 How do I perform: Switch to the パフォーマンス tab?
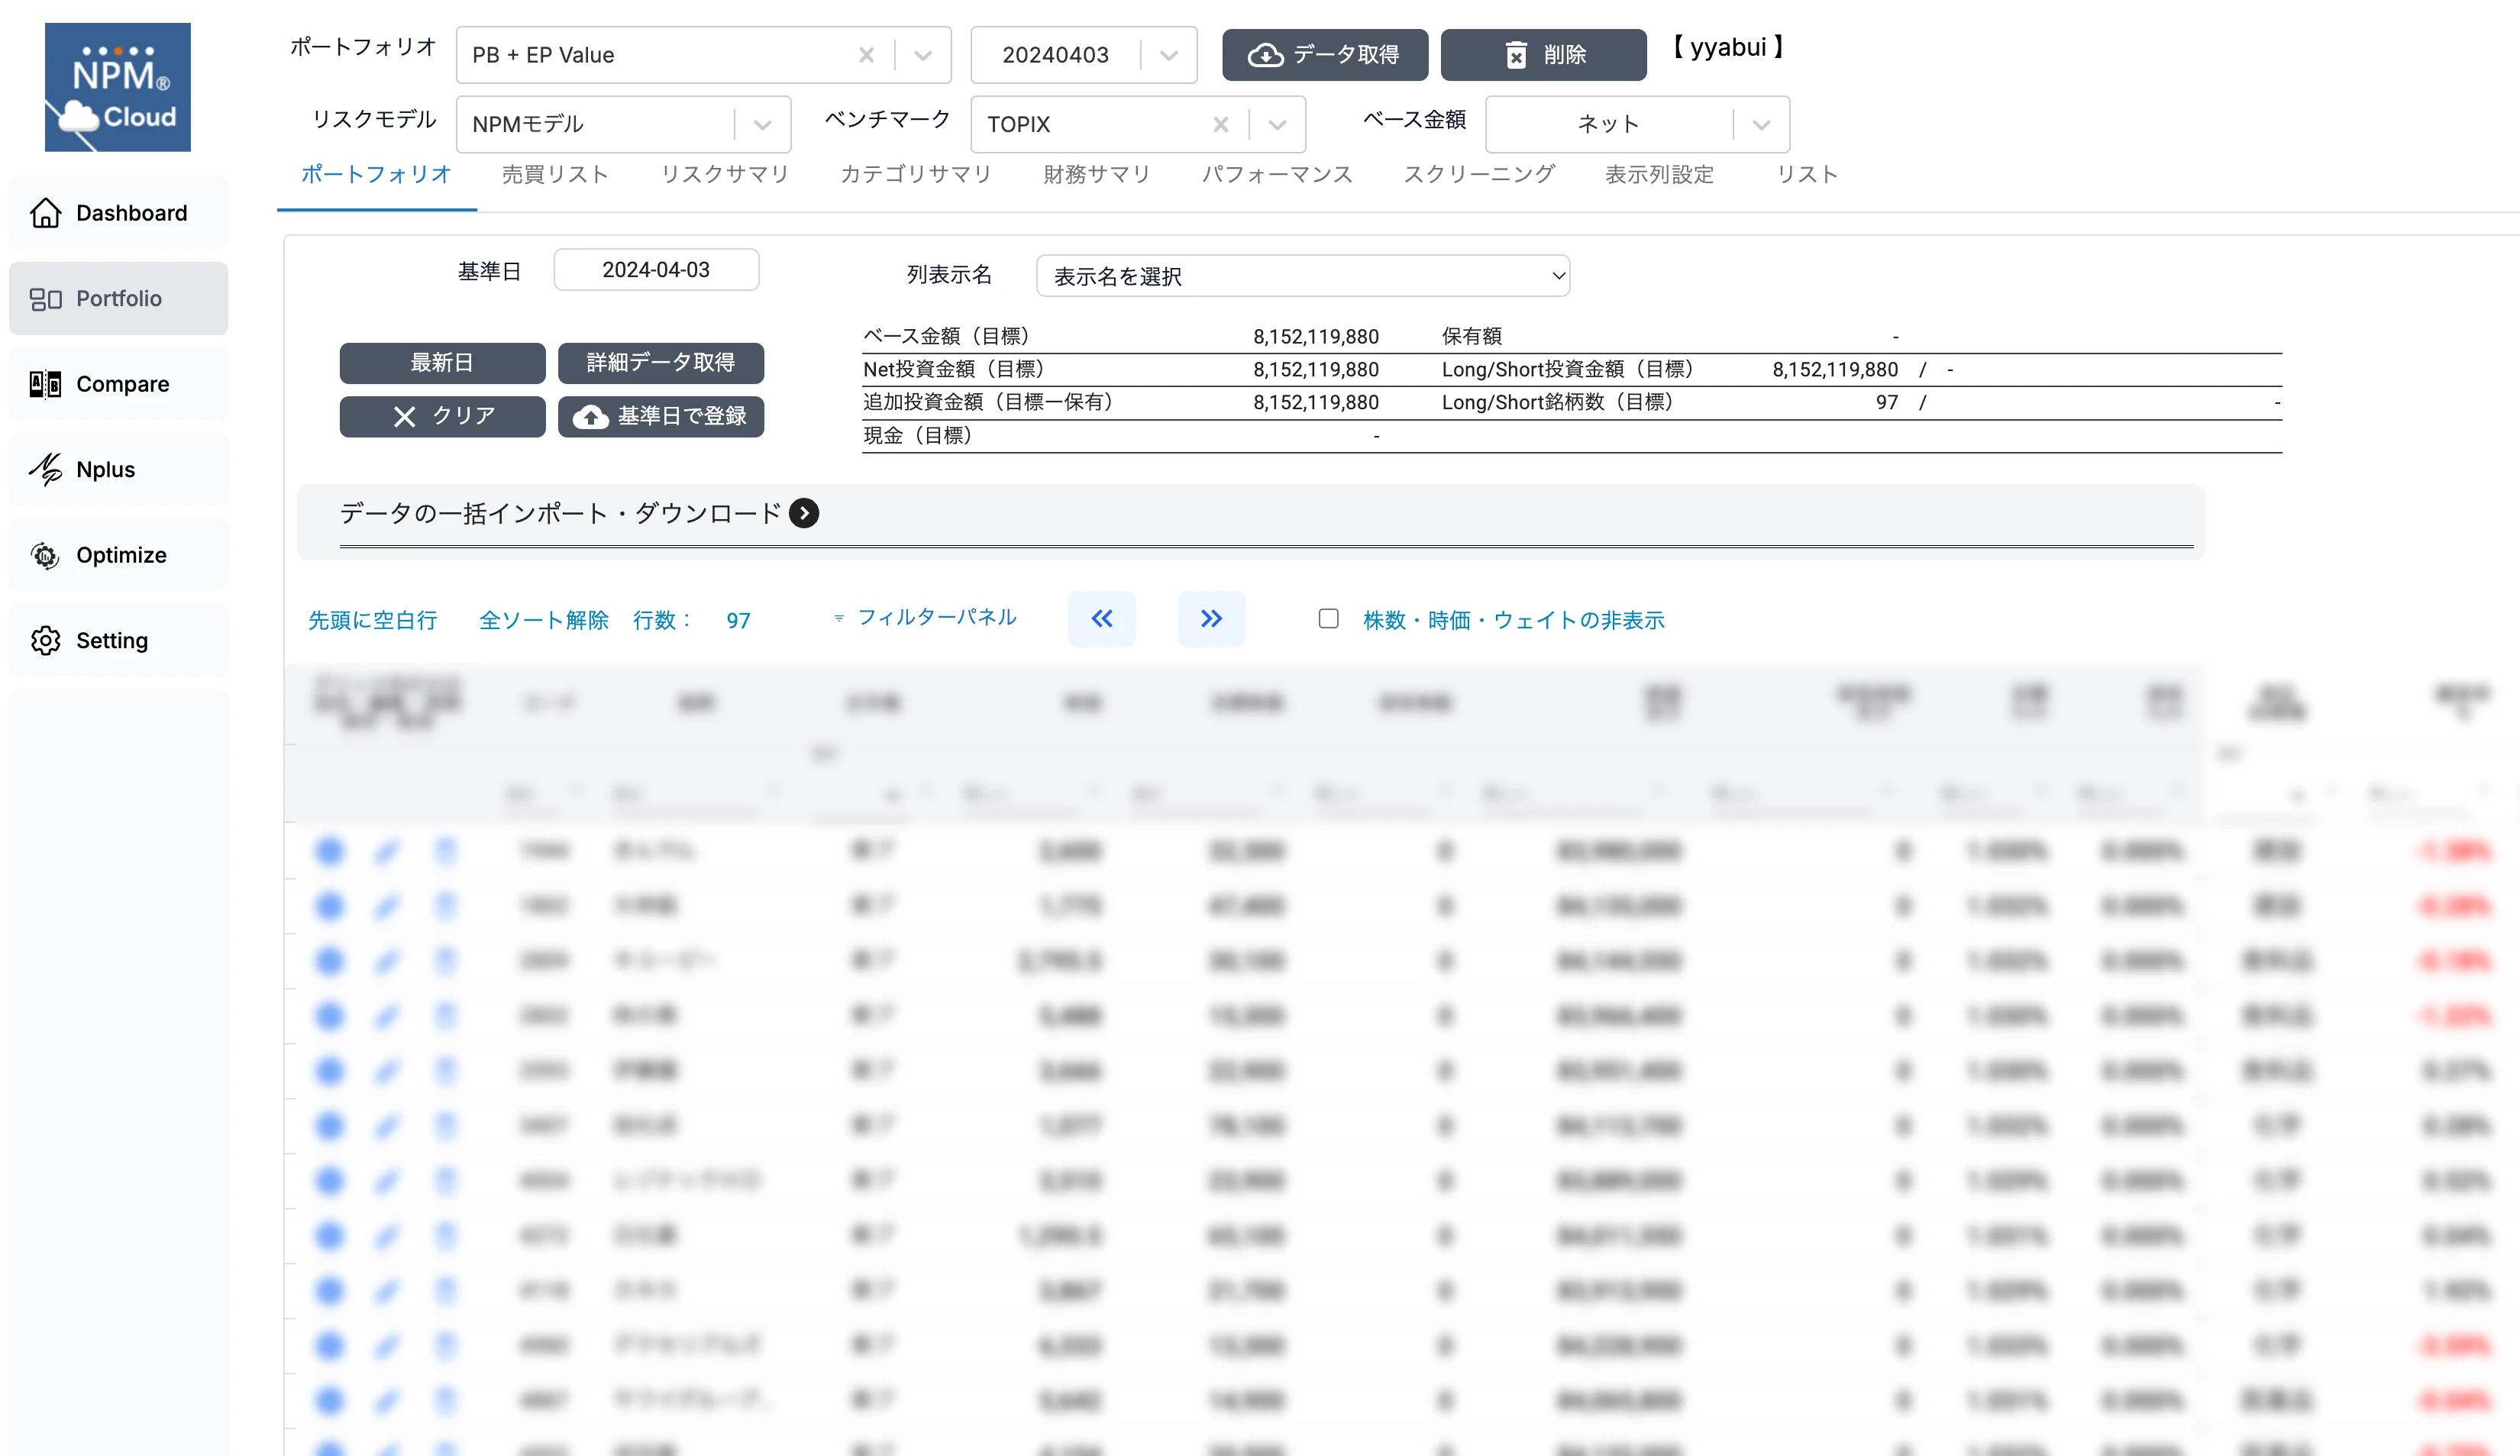coord(1277,174)
